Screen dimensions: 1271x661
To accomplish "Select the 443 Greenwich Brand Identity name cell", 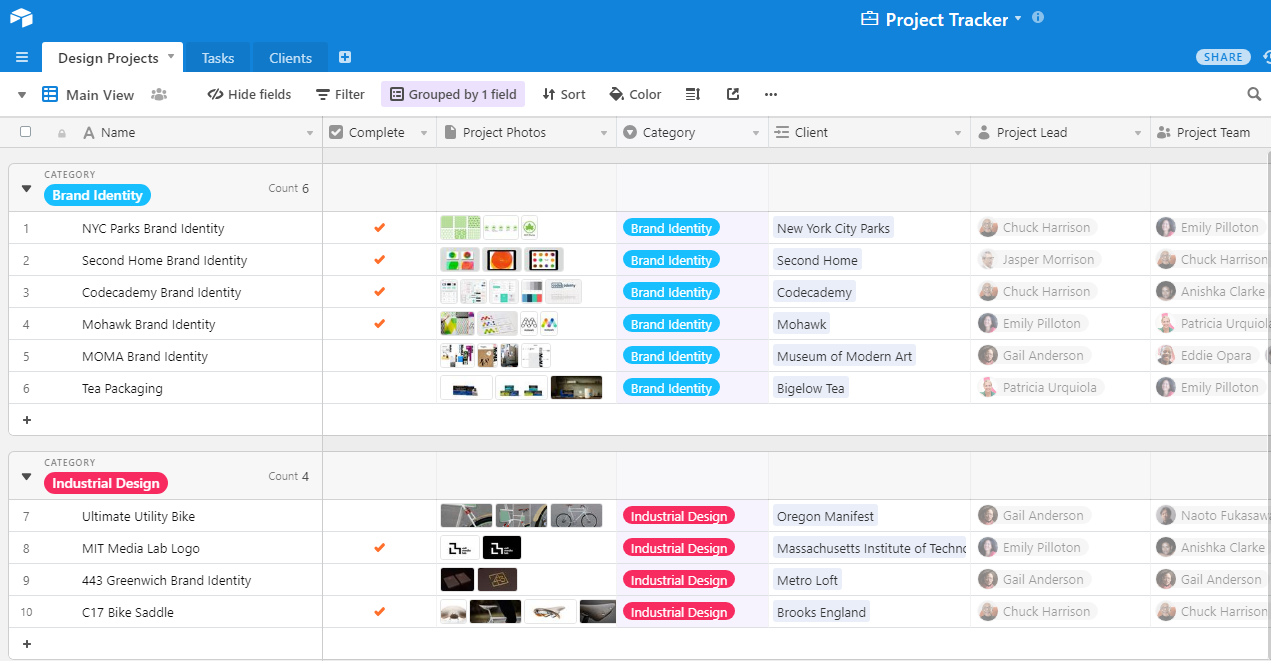I will [x=165, y=580].
